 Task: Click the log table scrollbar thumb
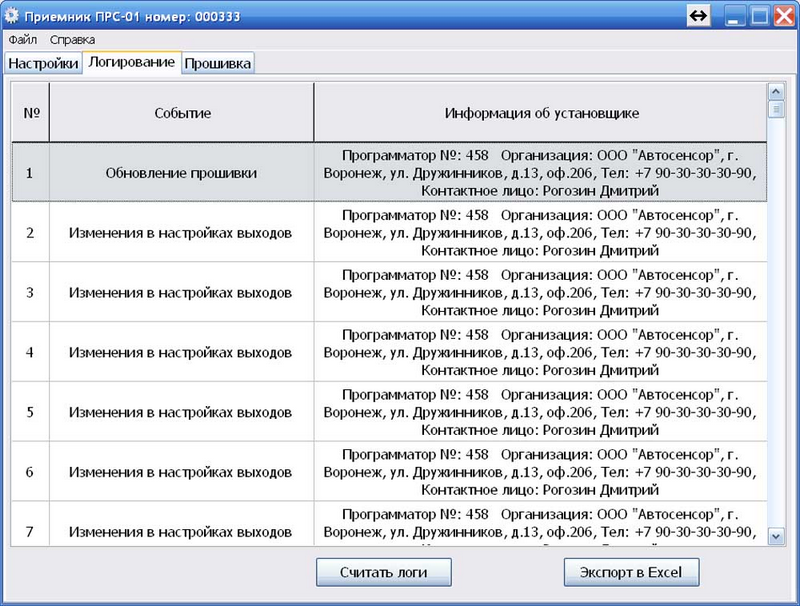[x=776, y=109]
